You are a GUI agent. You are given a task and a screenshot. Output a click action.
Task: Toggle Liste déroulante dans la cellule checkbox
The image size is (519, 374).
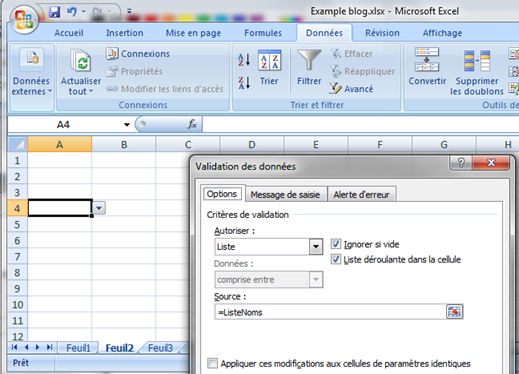pyautogui.click(x=336, y=259)
